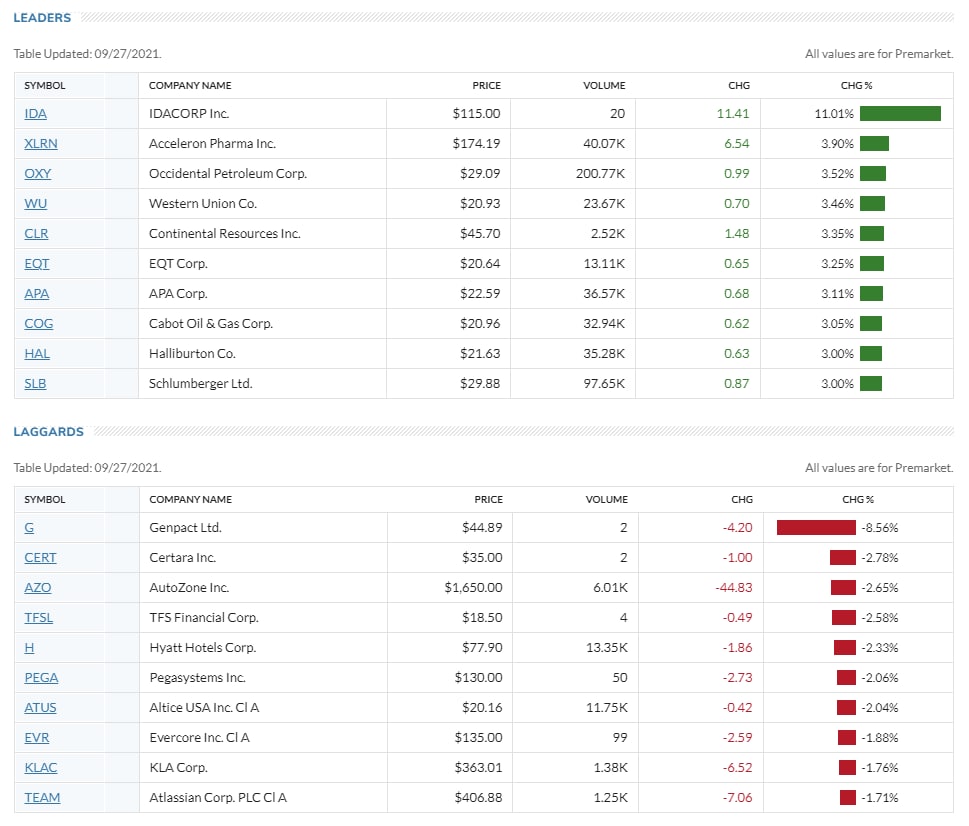
Task: Click the LAGGARDS section heading
Action: click(x=48, y=431)
